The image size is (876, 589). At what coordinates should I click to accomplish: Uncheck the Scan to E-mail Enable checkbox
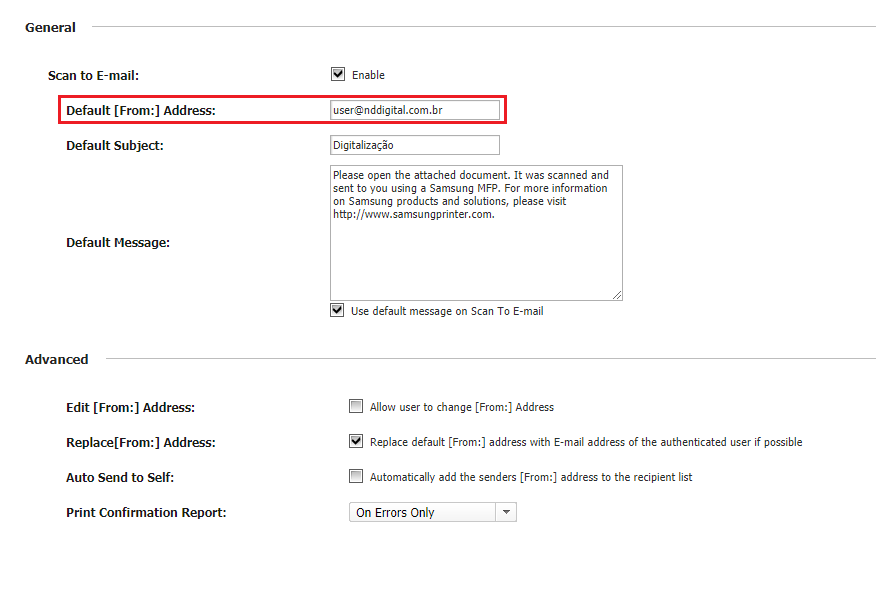(338, 74)
